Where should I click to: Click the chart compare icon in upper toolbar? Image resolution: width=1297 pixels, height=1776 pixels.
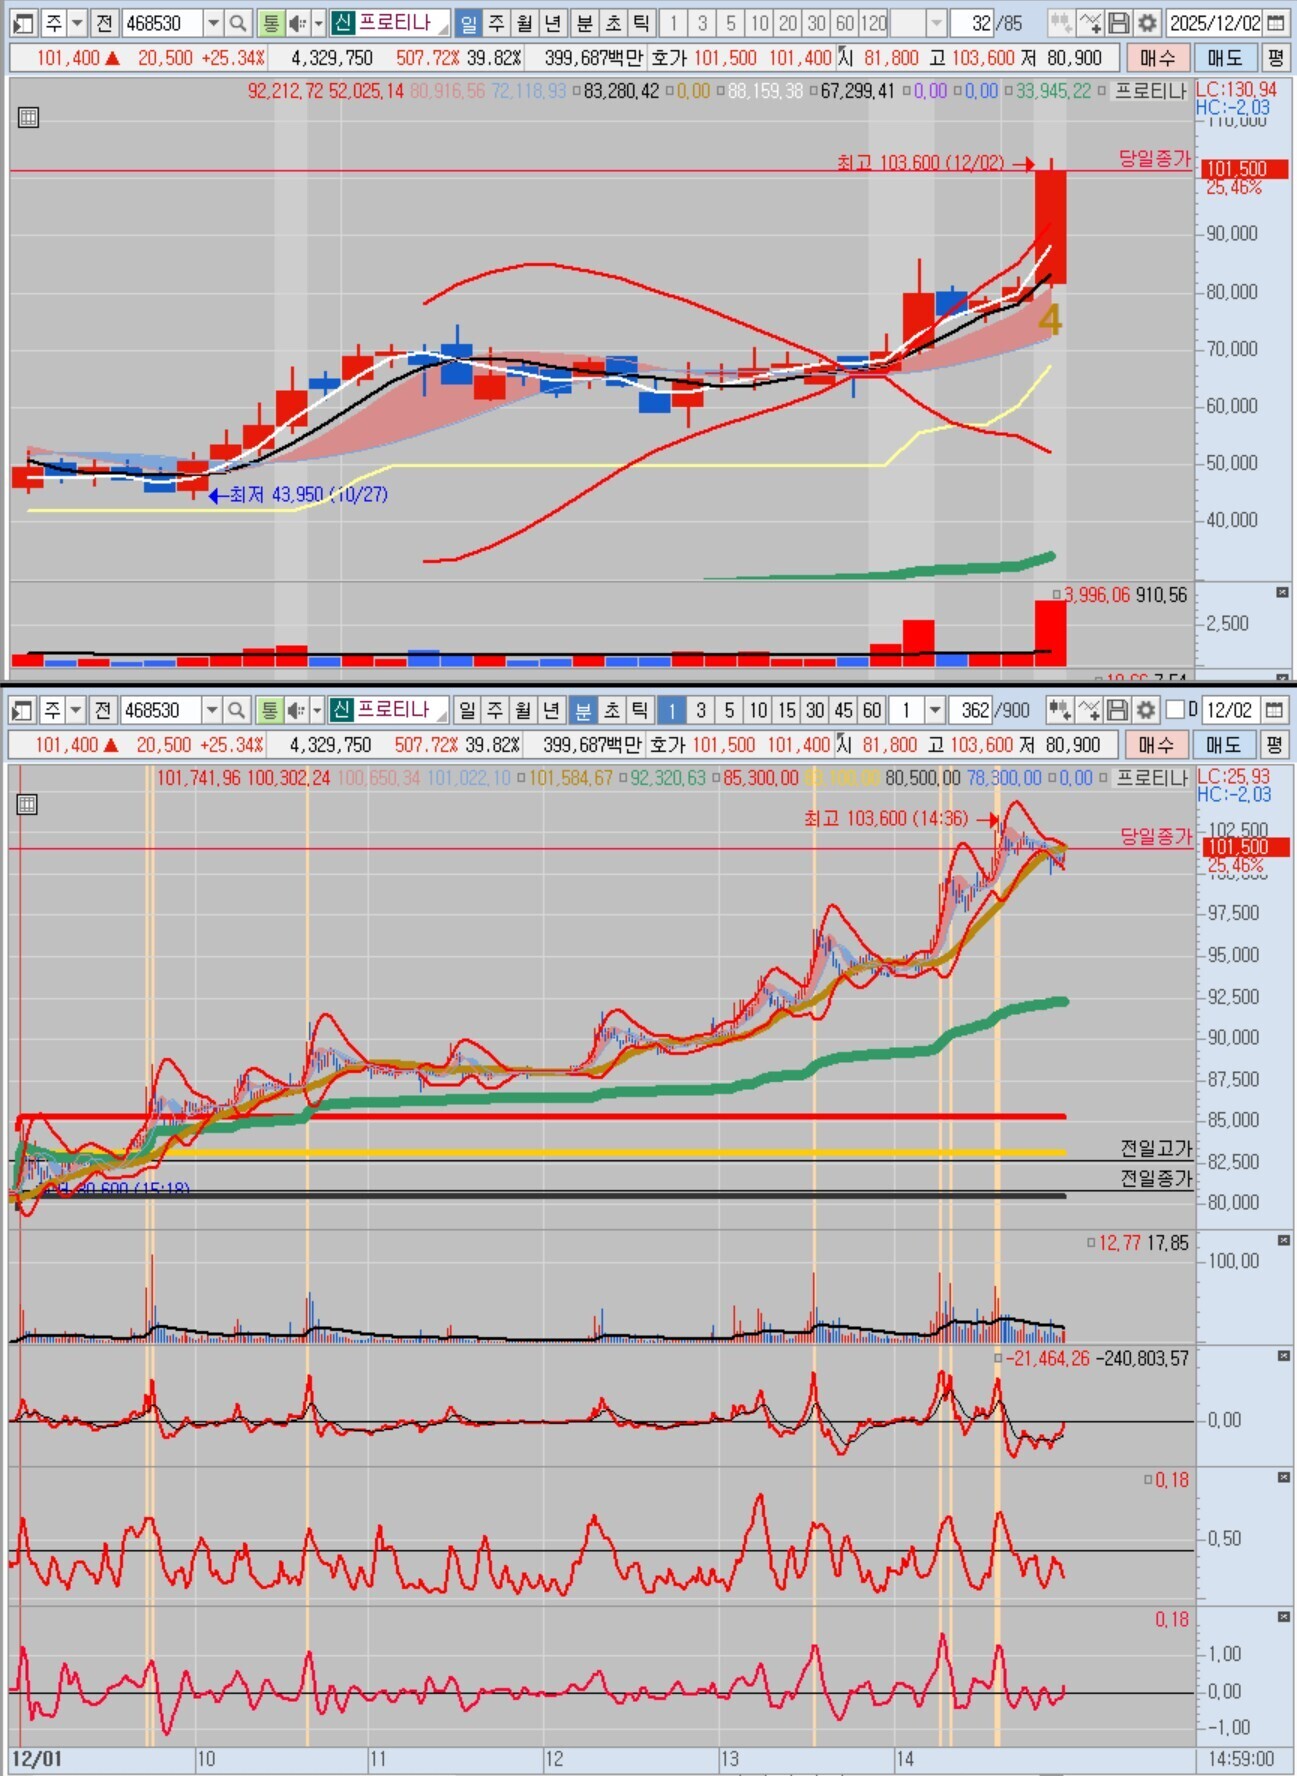click(x=1061, y=23)
